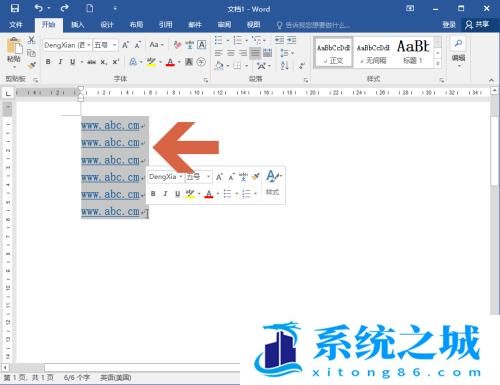The height and width of the screenshot is (385, 500).
Task: Copy the selection in Clipboard group
Action: [x=31, y=53]
